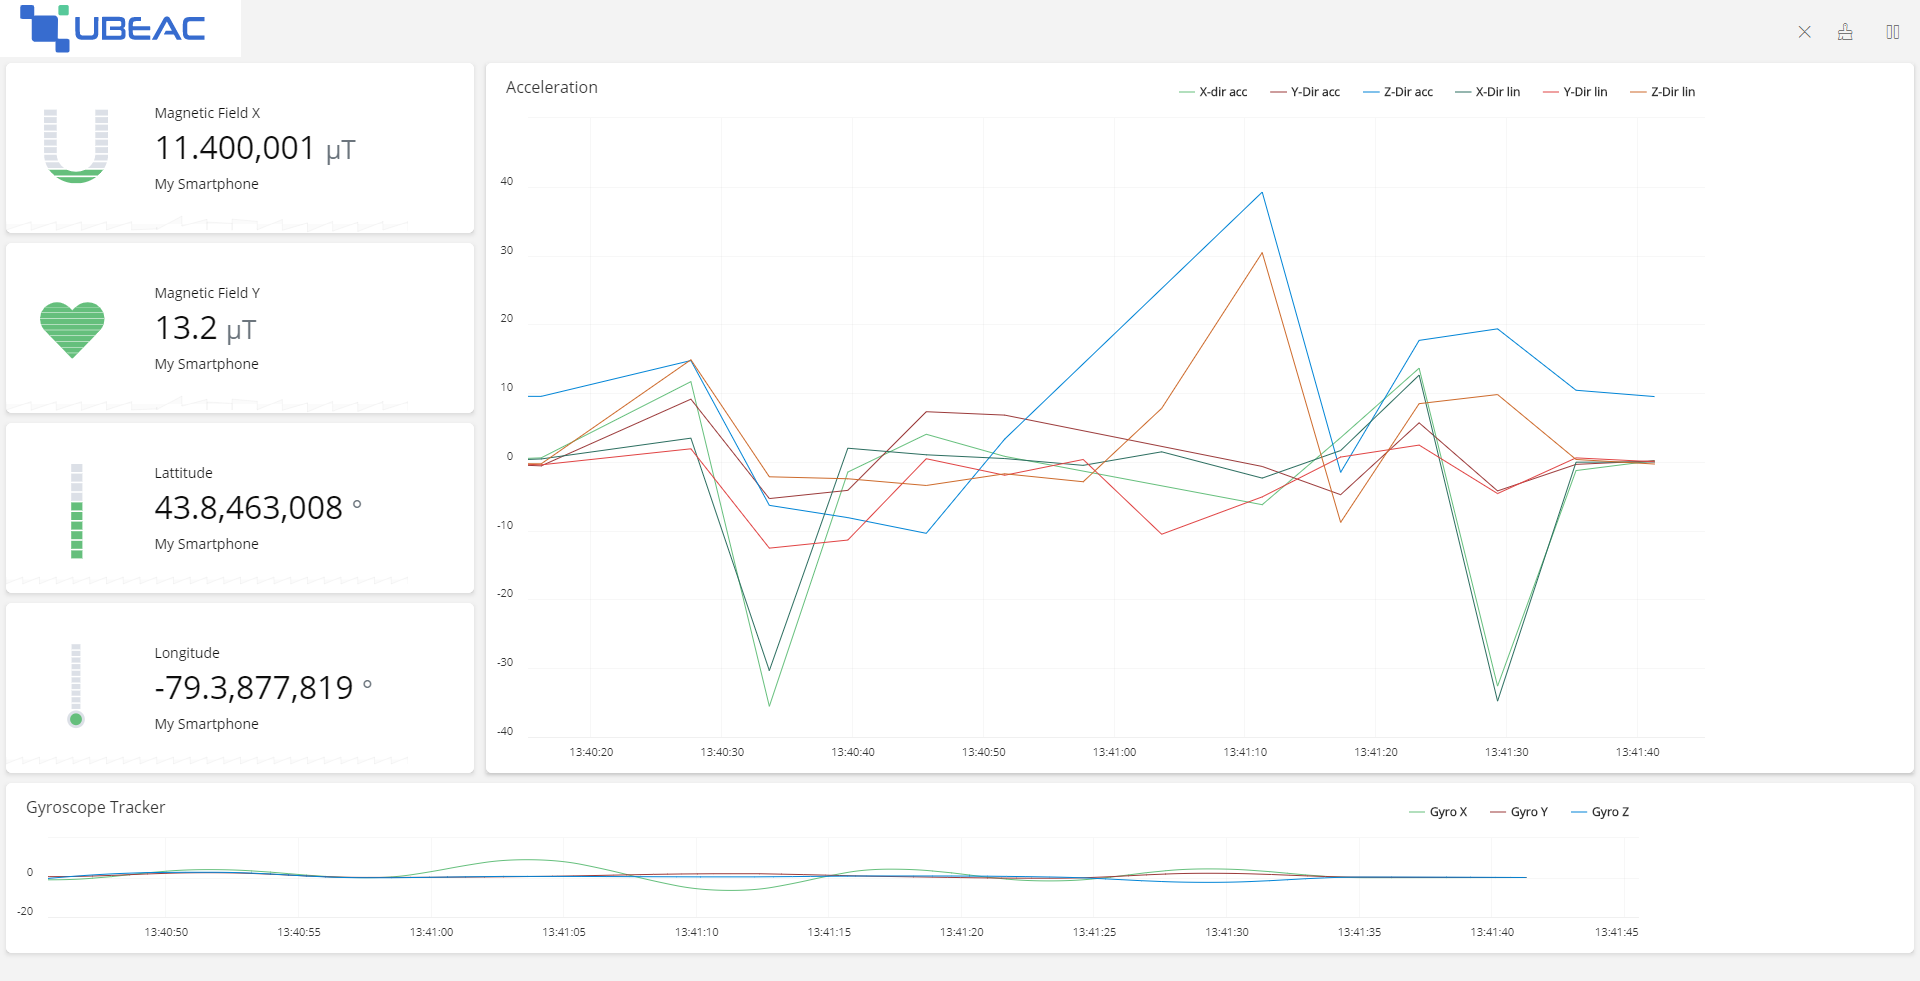
Task: Click the 13.2 µT value
Action: coord(205,328)
